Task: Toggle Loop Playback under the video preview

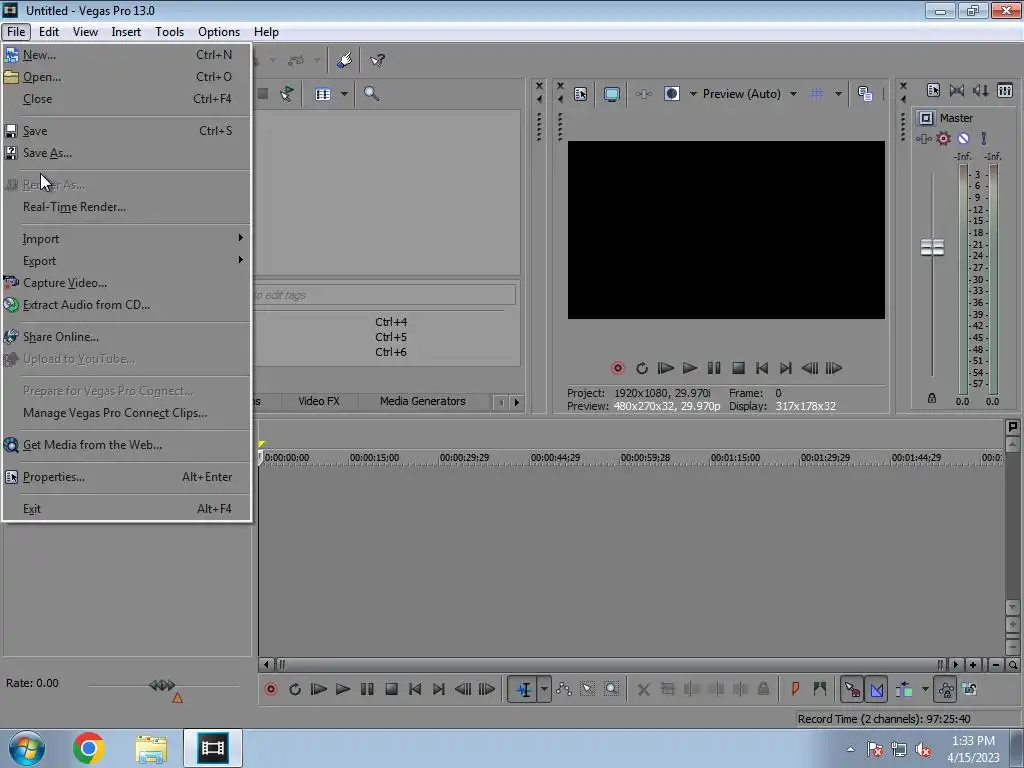Action: pos(642,368)
